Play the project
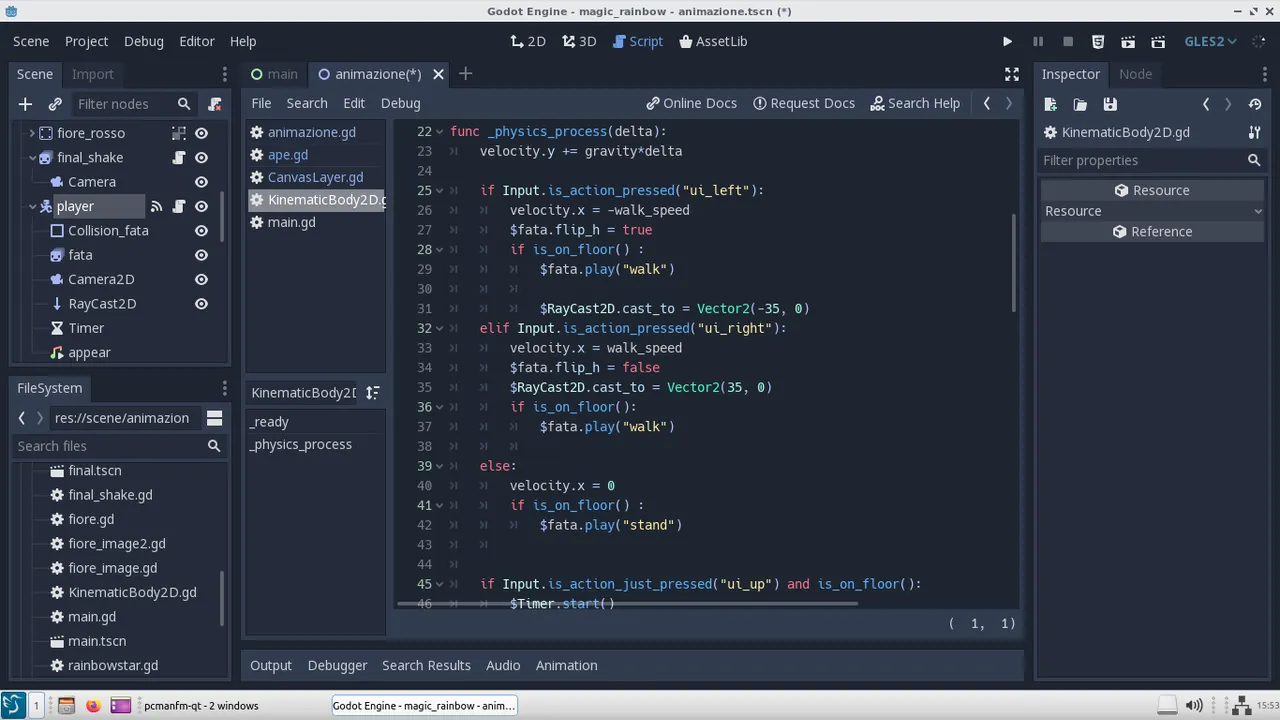 click(1007, 41)
